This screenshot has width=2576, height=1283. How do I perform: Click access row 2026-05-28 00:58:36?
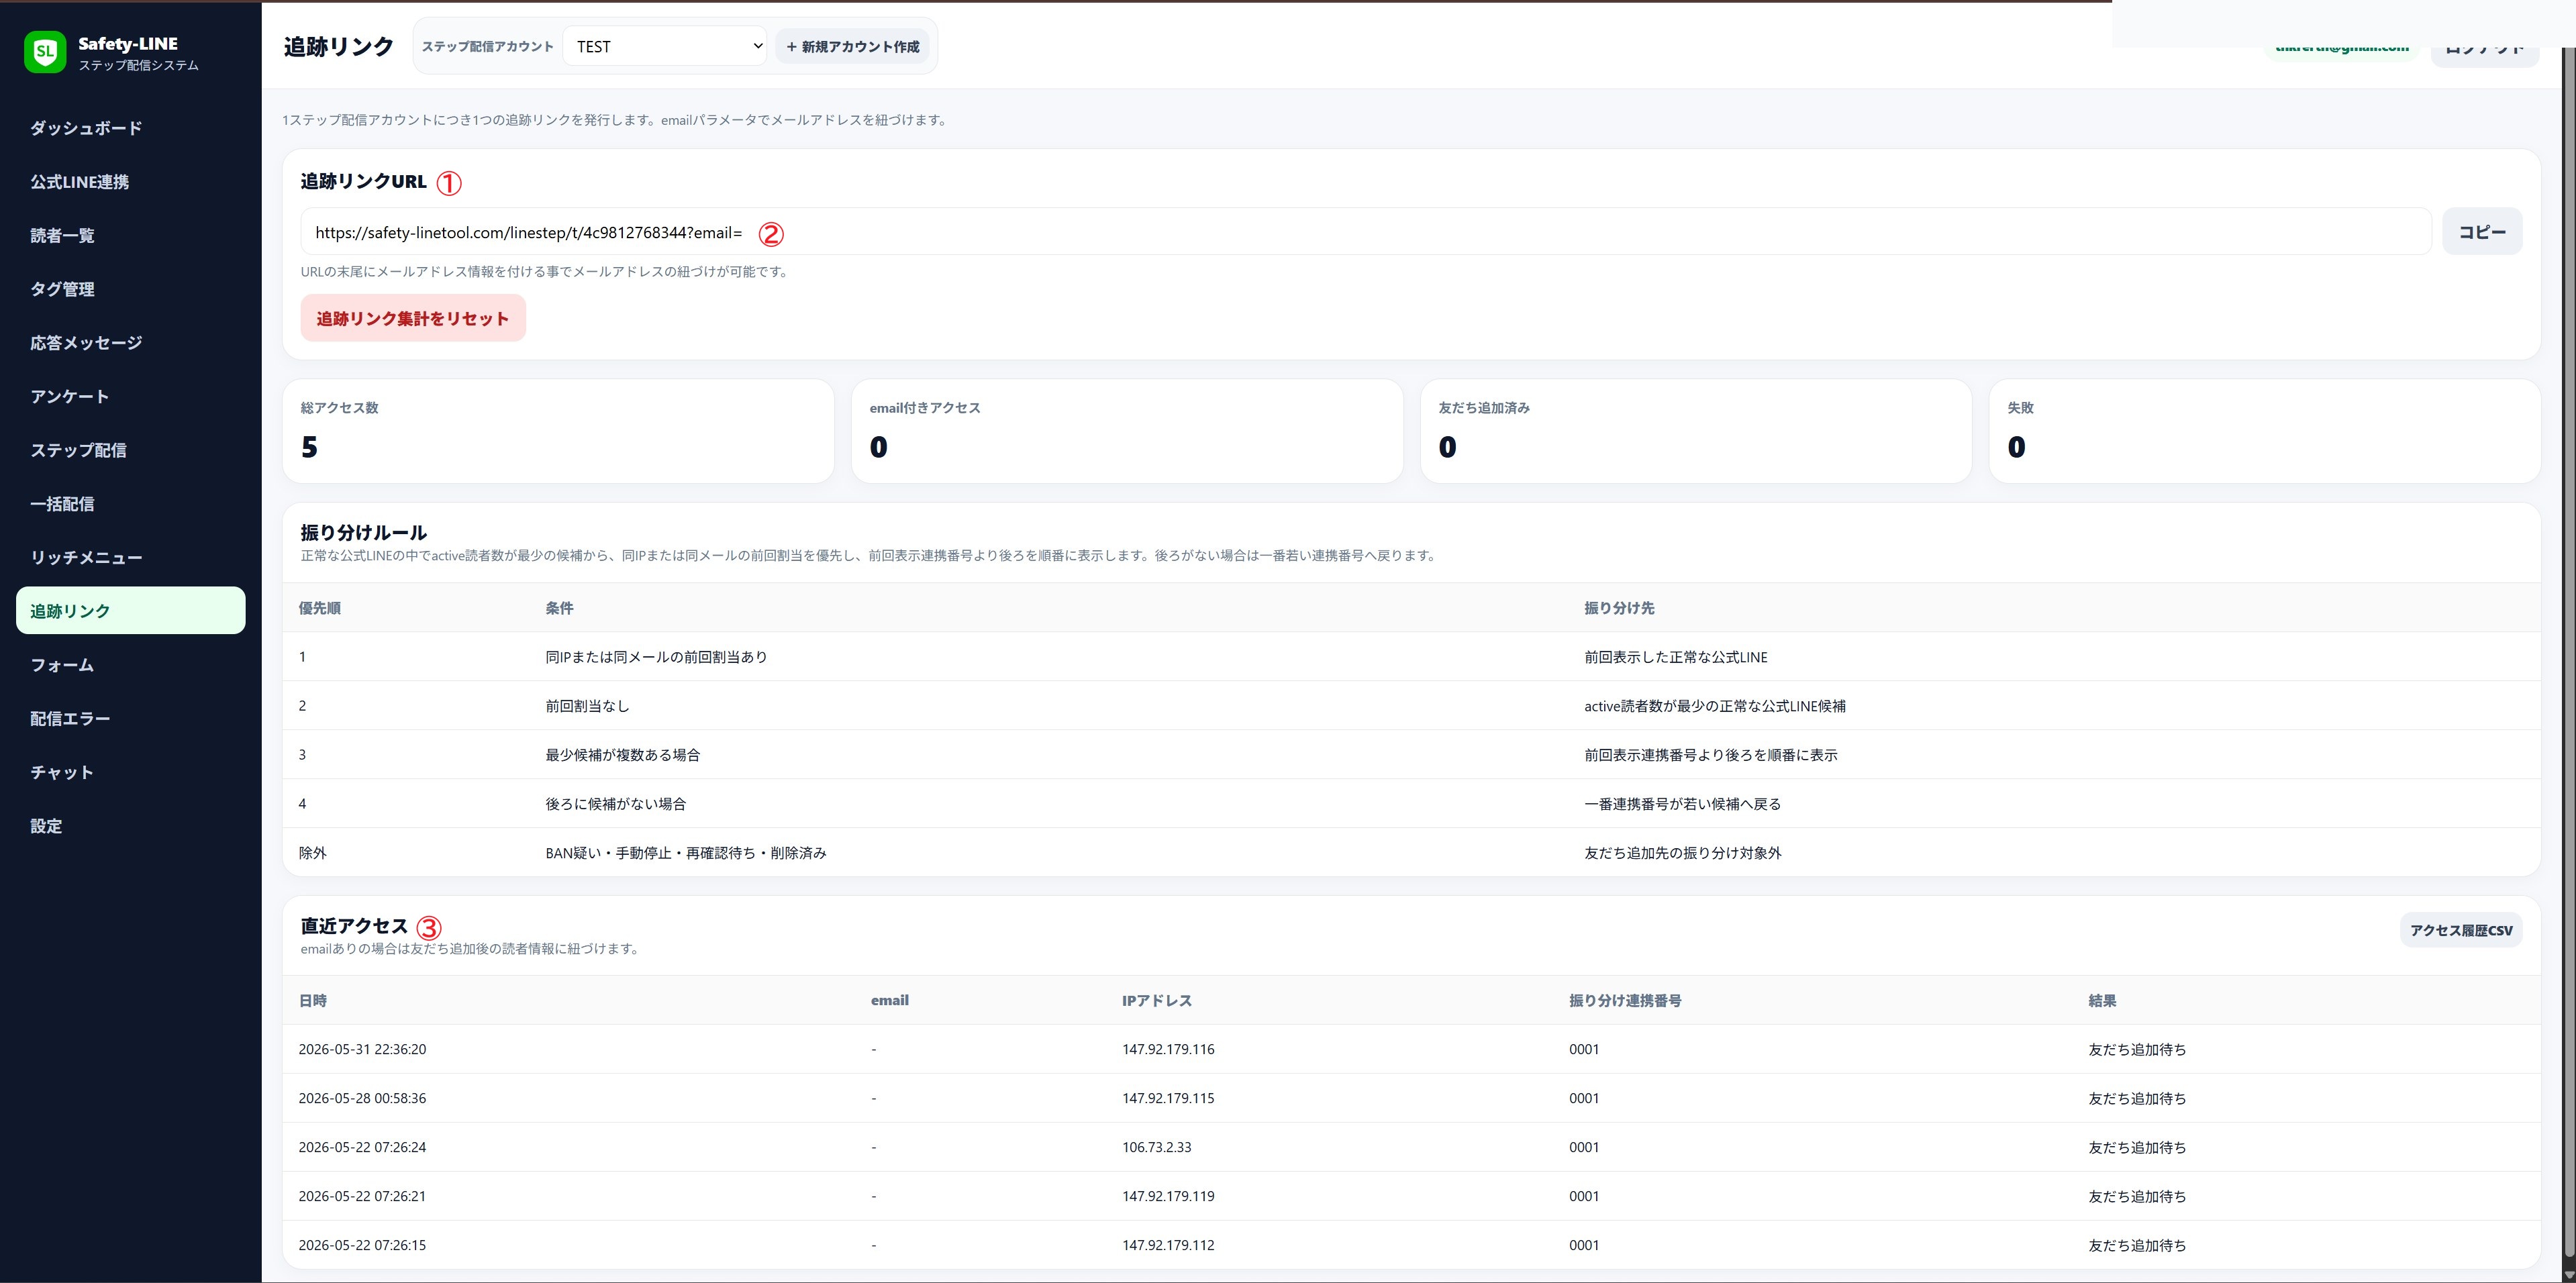pyautogui.click(x=1411, y=1098)
